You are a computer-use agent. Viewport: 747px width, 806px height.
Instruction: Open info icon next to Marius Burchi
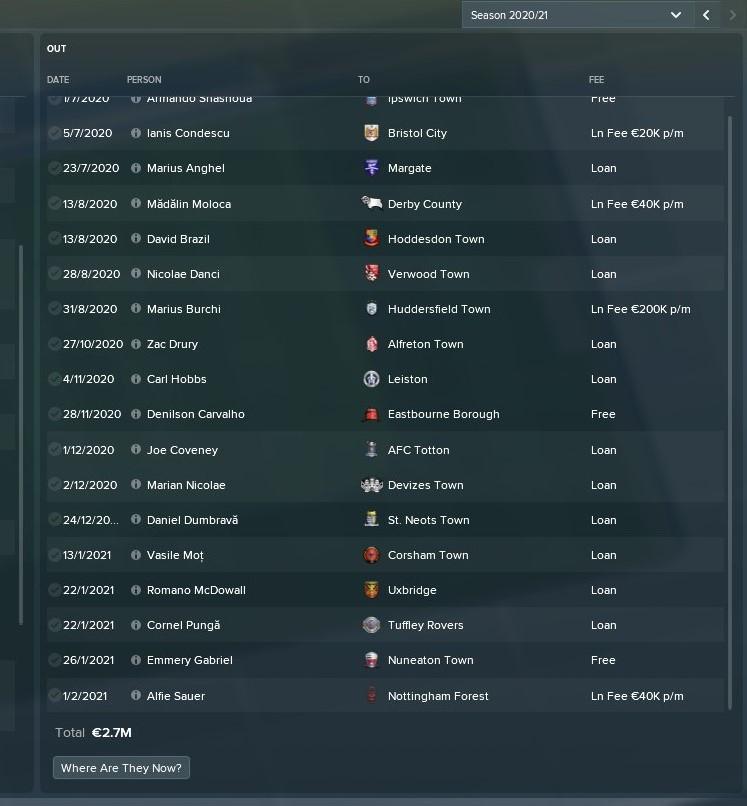pos(136,308)
